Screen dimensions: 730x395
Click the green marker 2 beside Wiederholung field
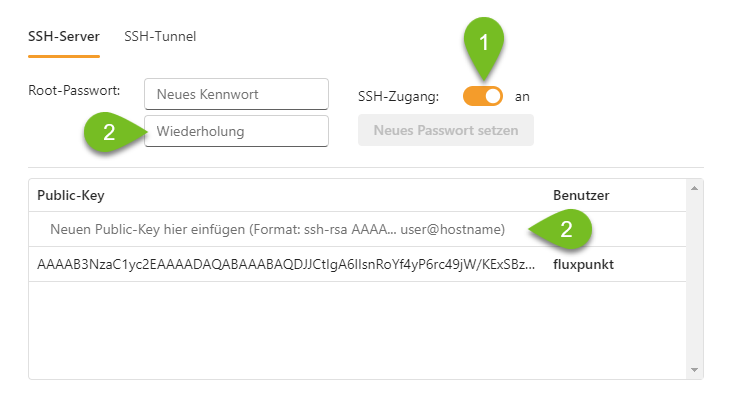(114, 132)
